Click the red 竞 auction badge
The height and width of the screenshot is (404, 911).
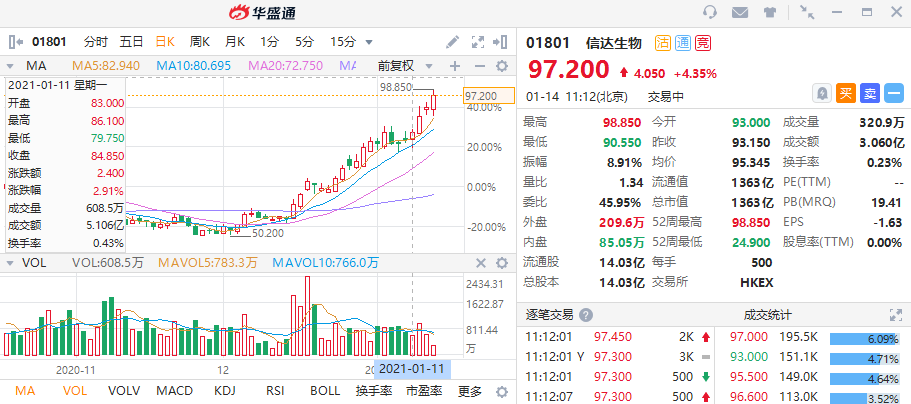(702, 42)
